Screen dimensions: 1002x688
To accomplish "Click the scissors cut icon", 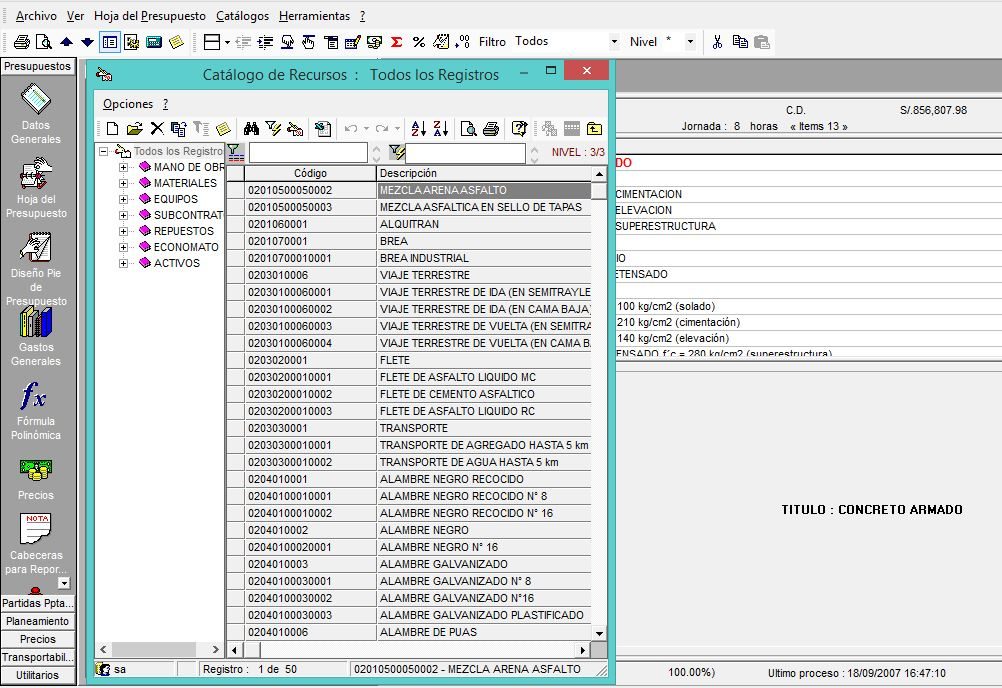I will click(x=717, y=42).
